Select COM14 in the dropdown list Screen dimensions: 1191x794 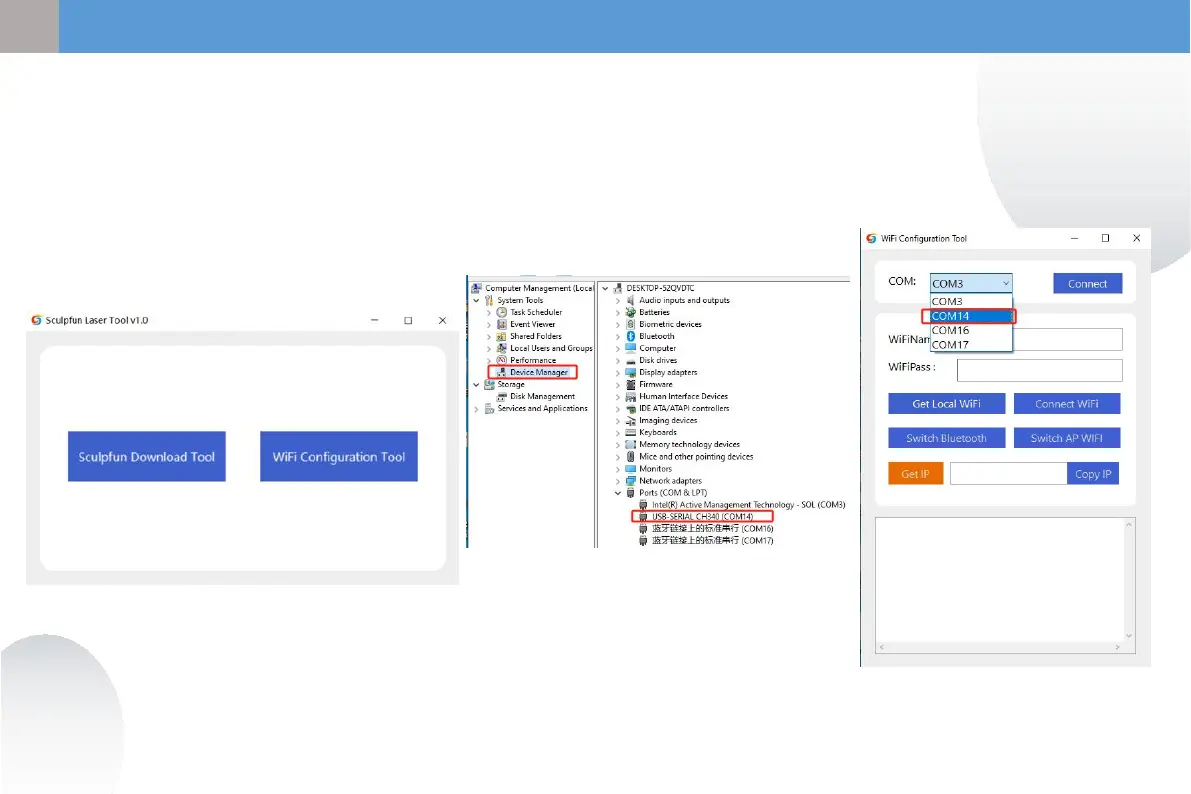tap(971, 316)
